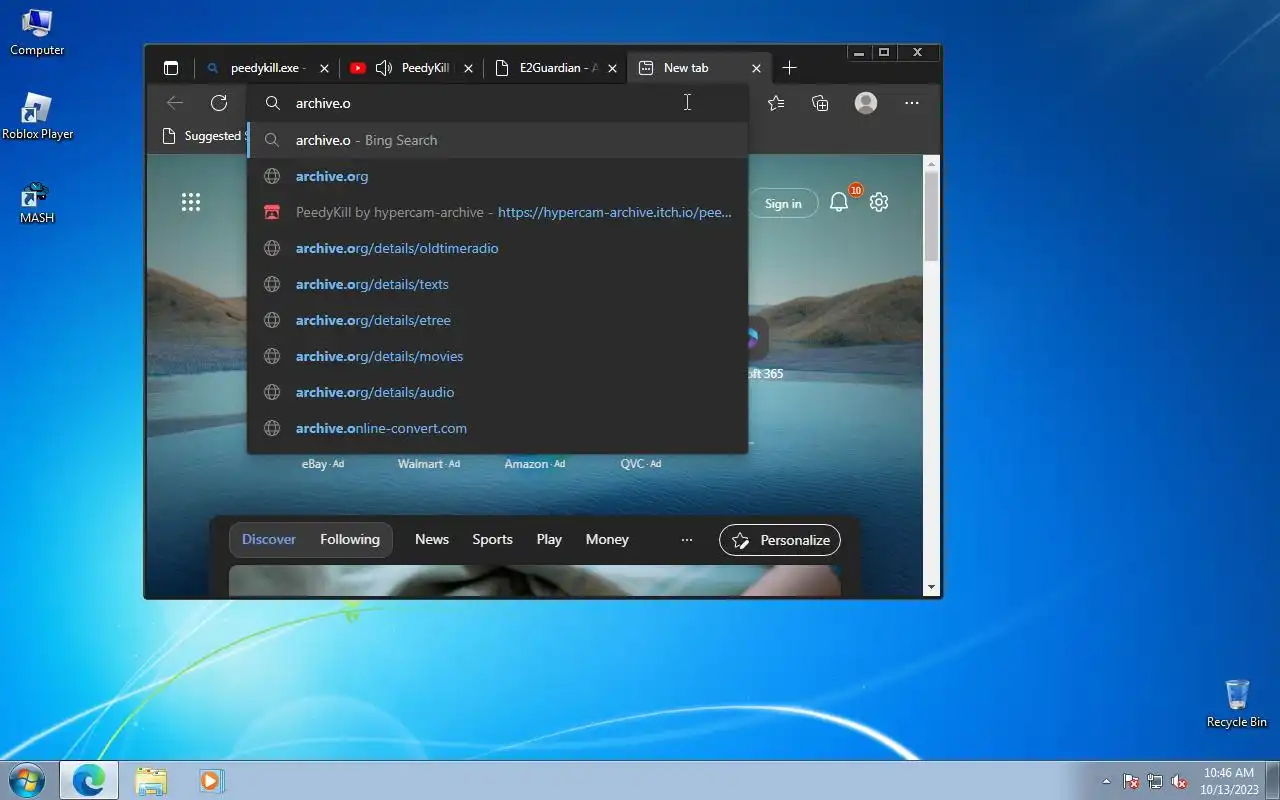Image resolution: width=1280 pixels, height=800 pixels.
Task: Click the Suggested Sites bookmark
Action: coord(203,136)
